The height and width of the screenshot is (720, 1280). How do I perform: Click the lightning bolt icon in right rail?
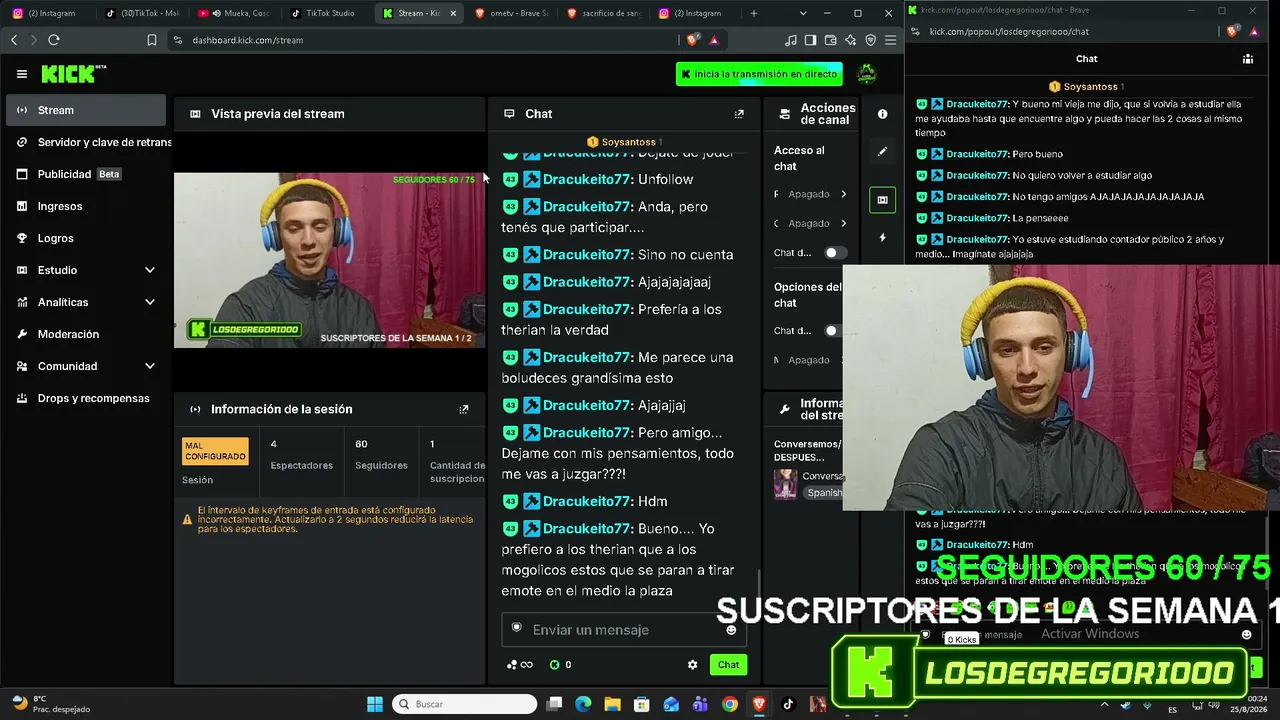882,238
